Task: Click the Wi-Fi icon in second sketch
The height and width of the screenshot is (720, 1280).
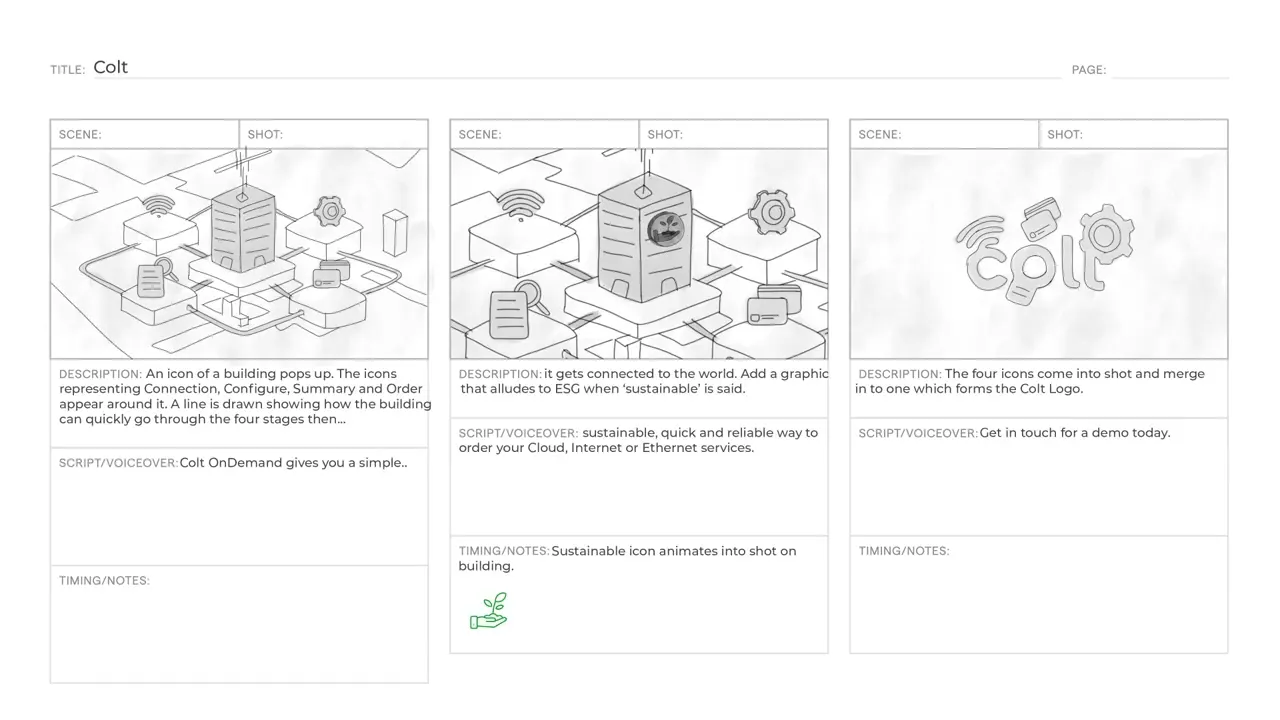Action: pyautogui.click(x=521, y=205)
